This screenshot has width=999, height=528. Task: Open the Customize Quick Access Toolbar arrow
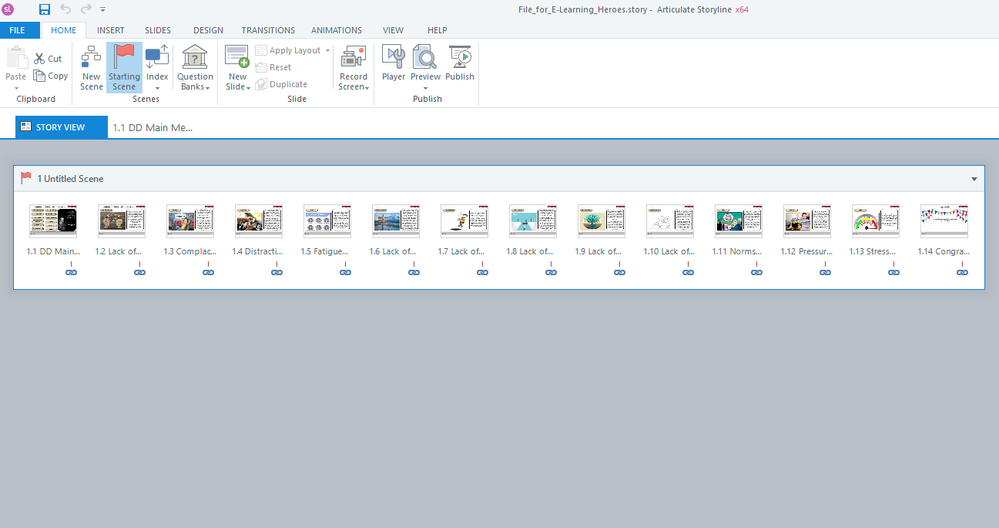103,10
